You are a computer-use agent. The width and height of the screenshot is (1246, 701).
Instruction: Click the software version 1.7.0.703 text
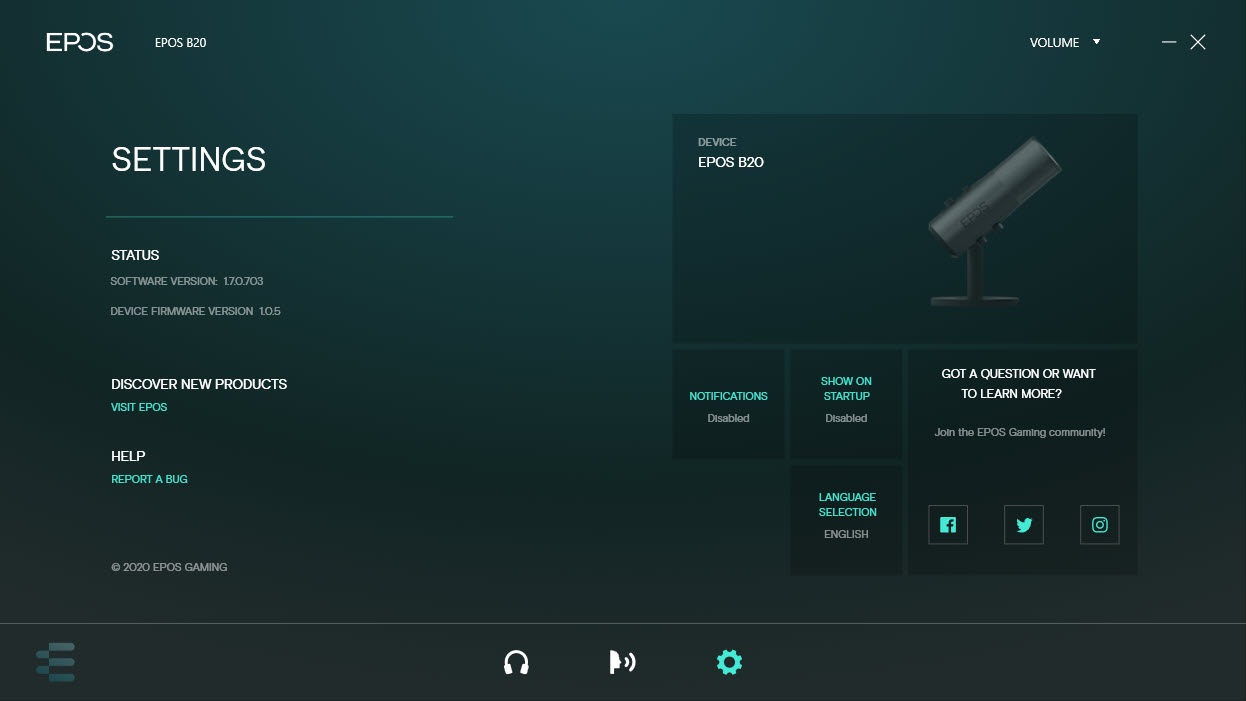coord(187,281)
